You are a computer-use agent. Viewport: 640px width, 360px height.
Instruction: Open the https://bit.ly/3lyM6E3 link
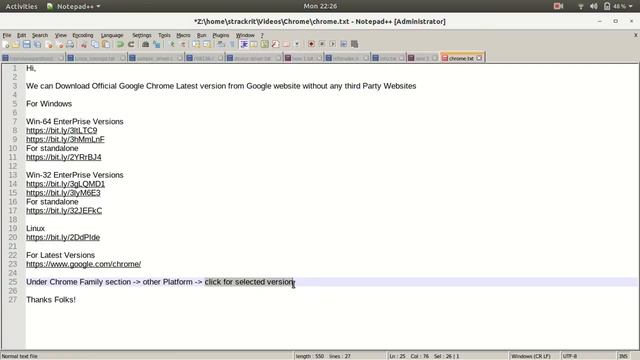[63, 193]
